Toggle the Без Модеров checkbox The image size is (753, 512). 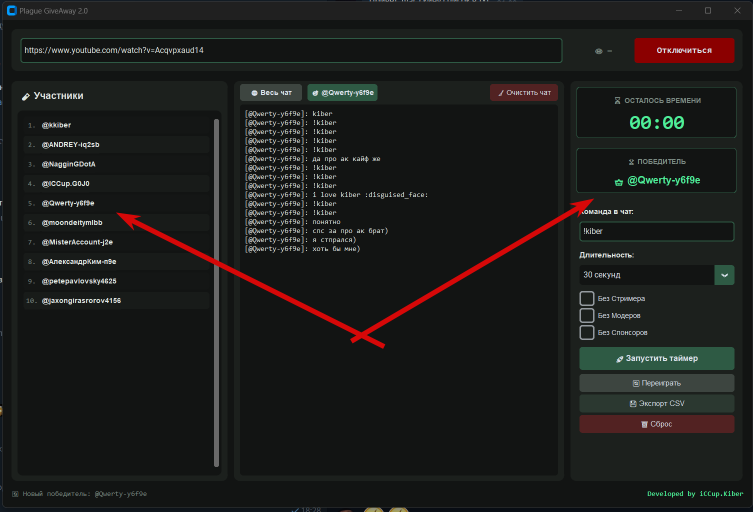pyautogui.click(x=586, y=316)
